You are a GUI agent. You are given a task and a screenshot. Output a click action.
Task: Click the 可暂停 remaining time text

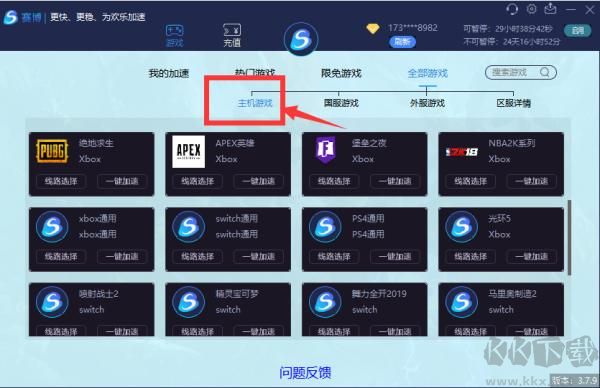(x=508, y=29)
